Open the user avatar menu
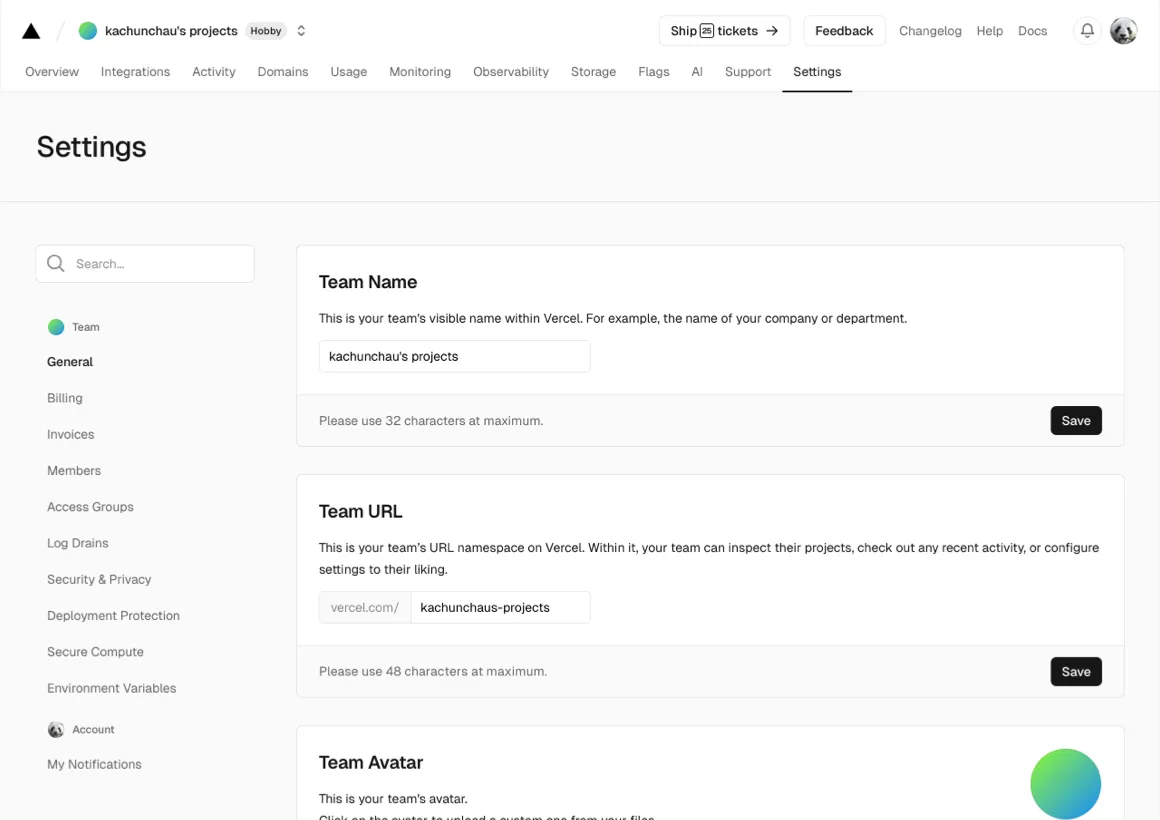Viewport: 1160px width, 820px height. 1123,30
